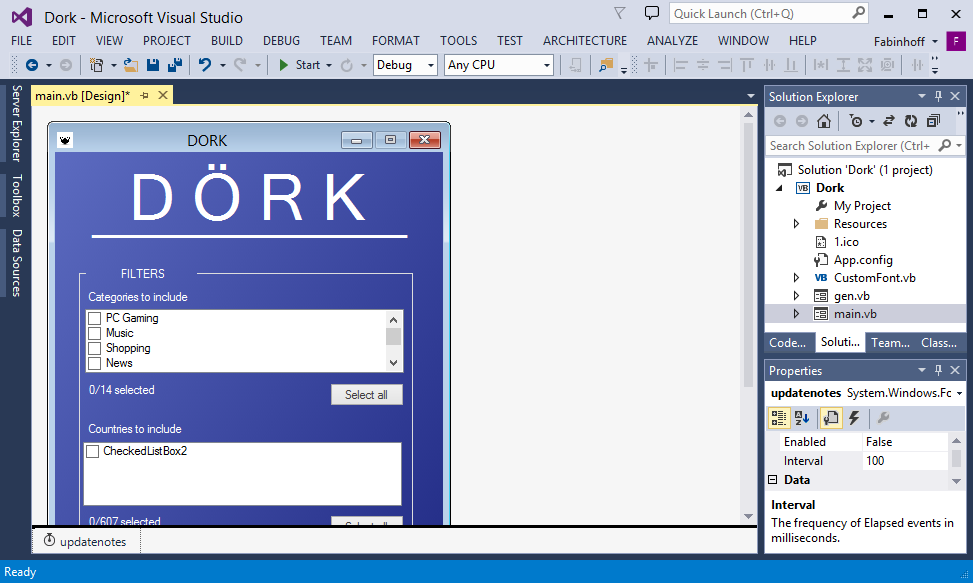973x583 pixels.
Task: Click the Collapse All icon in Solution Explorer
Action: [x=933, y=121]
